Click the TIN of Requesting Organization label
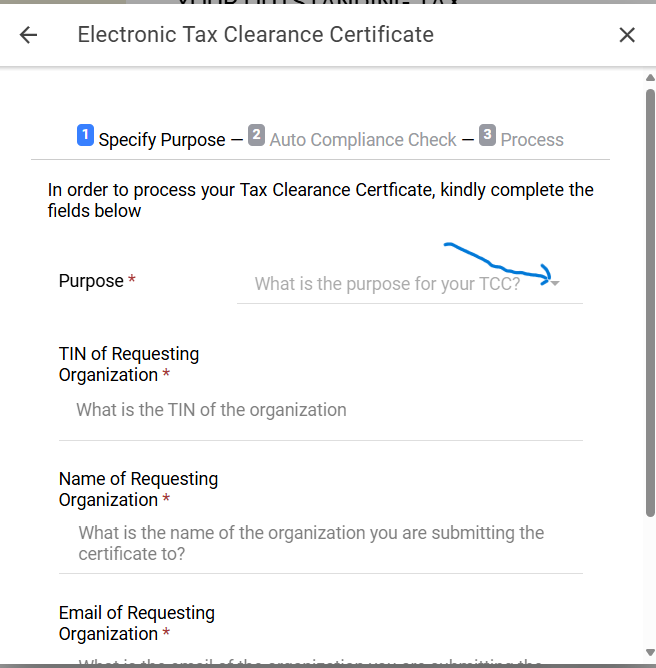This screenshot has height=668, width=656. (129, 364)
